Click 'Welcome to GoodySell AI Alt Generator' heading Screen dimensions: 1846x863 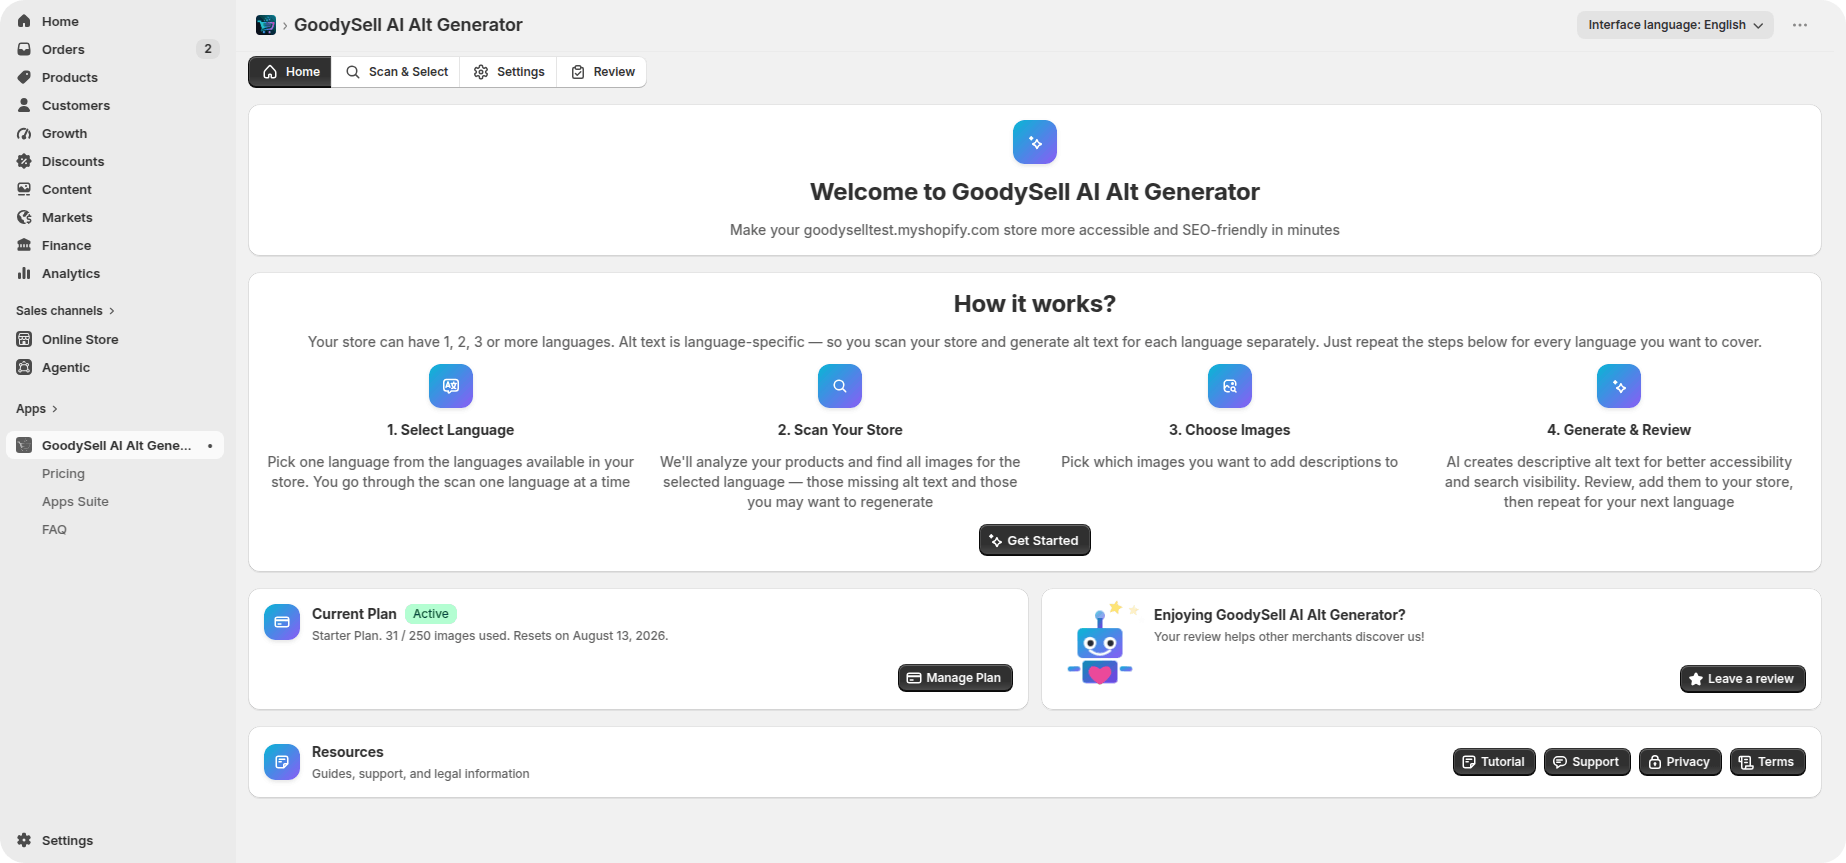1035,192
